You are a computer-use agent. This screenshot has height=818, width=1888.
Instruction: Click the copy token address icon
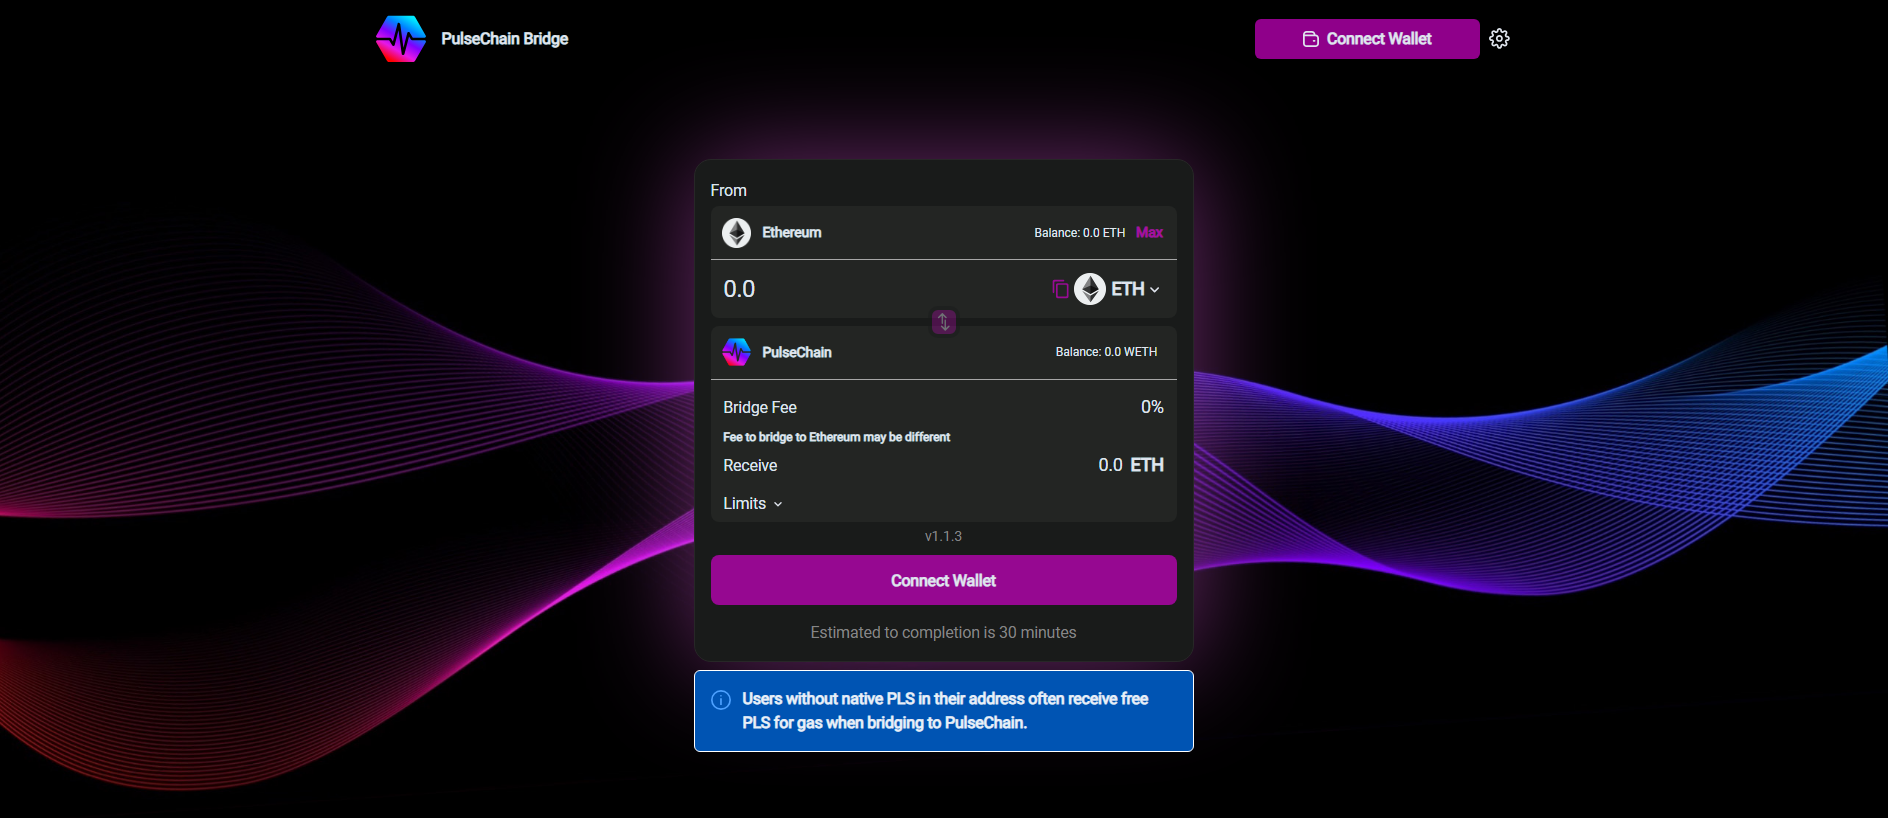[x=1060, y=289]
